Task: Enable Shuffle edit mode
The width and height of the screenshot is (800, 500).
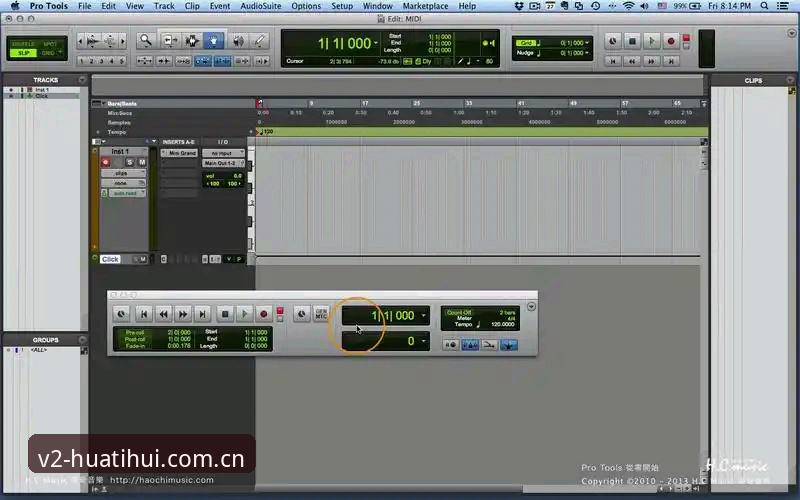Action: click(23, 44)
